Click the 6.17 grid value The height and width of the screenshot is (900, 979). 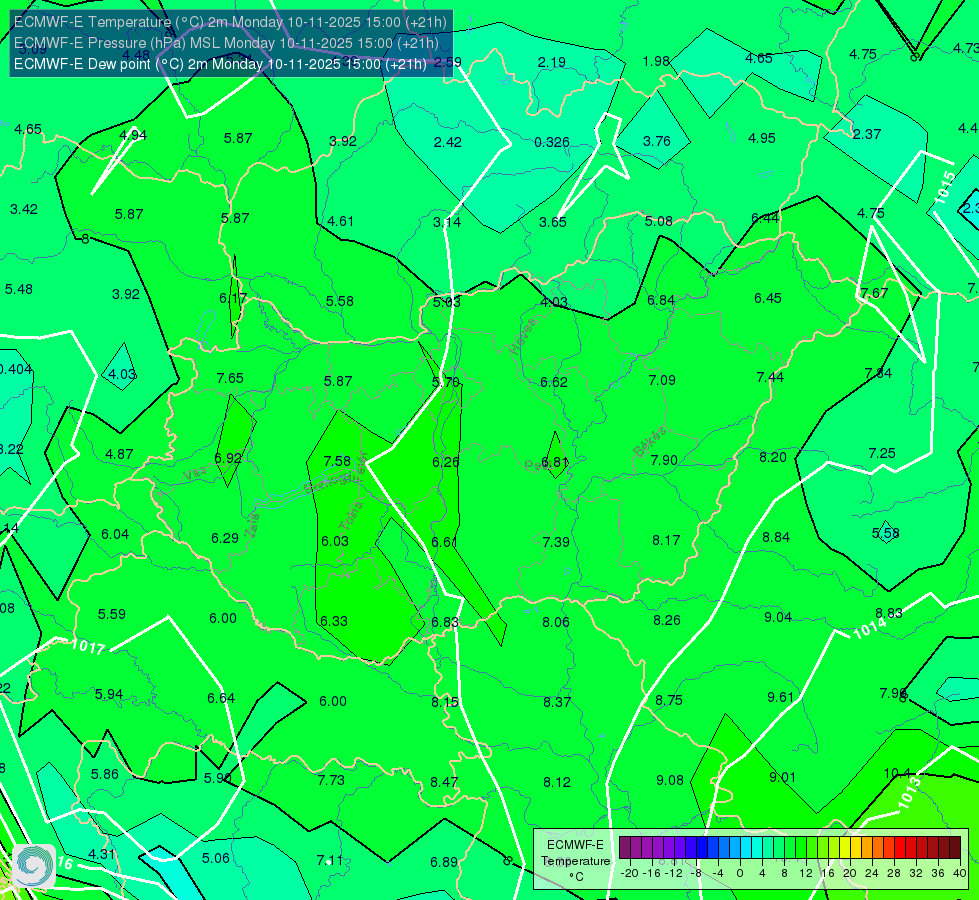pos(233,299)
